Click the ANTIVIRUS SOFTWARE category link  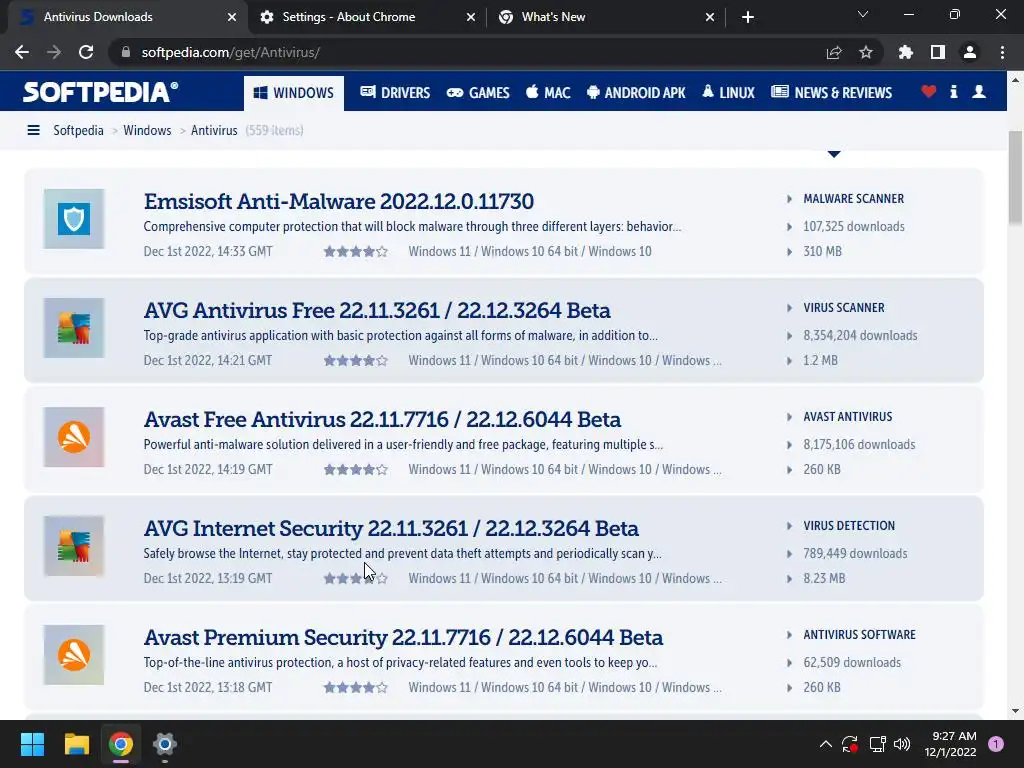[x=859, y=635]
